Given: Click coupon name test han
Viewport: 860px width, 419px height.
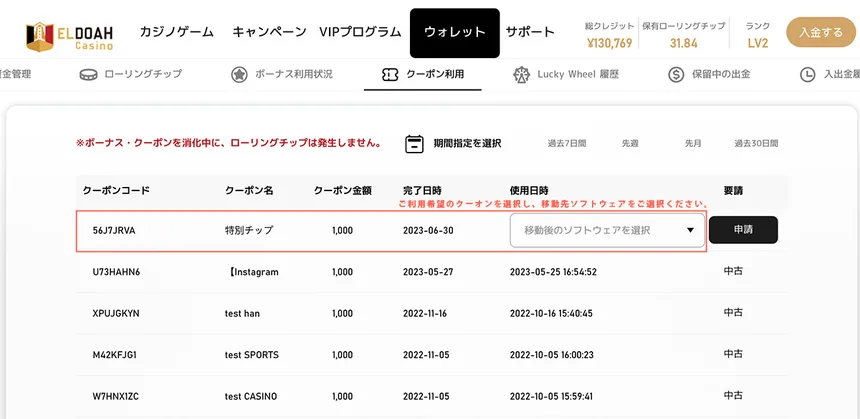Looking at the screenshot, I should pos(242,314).
